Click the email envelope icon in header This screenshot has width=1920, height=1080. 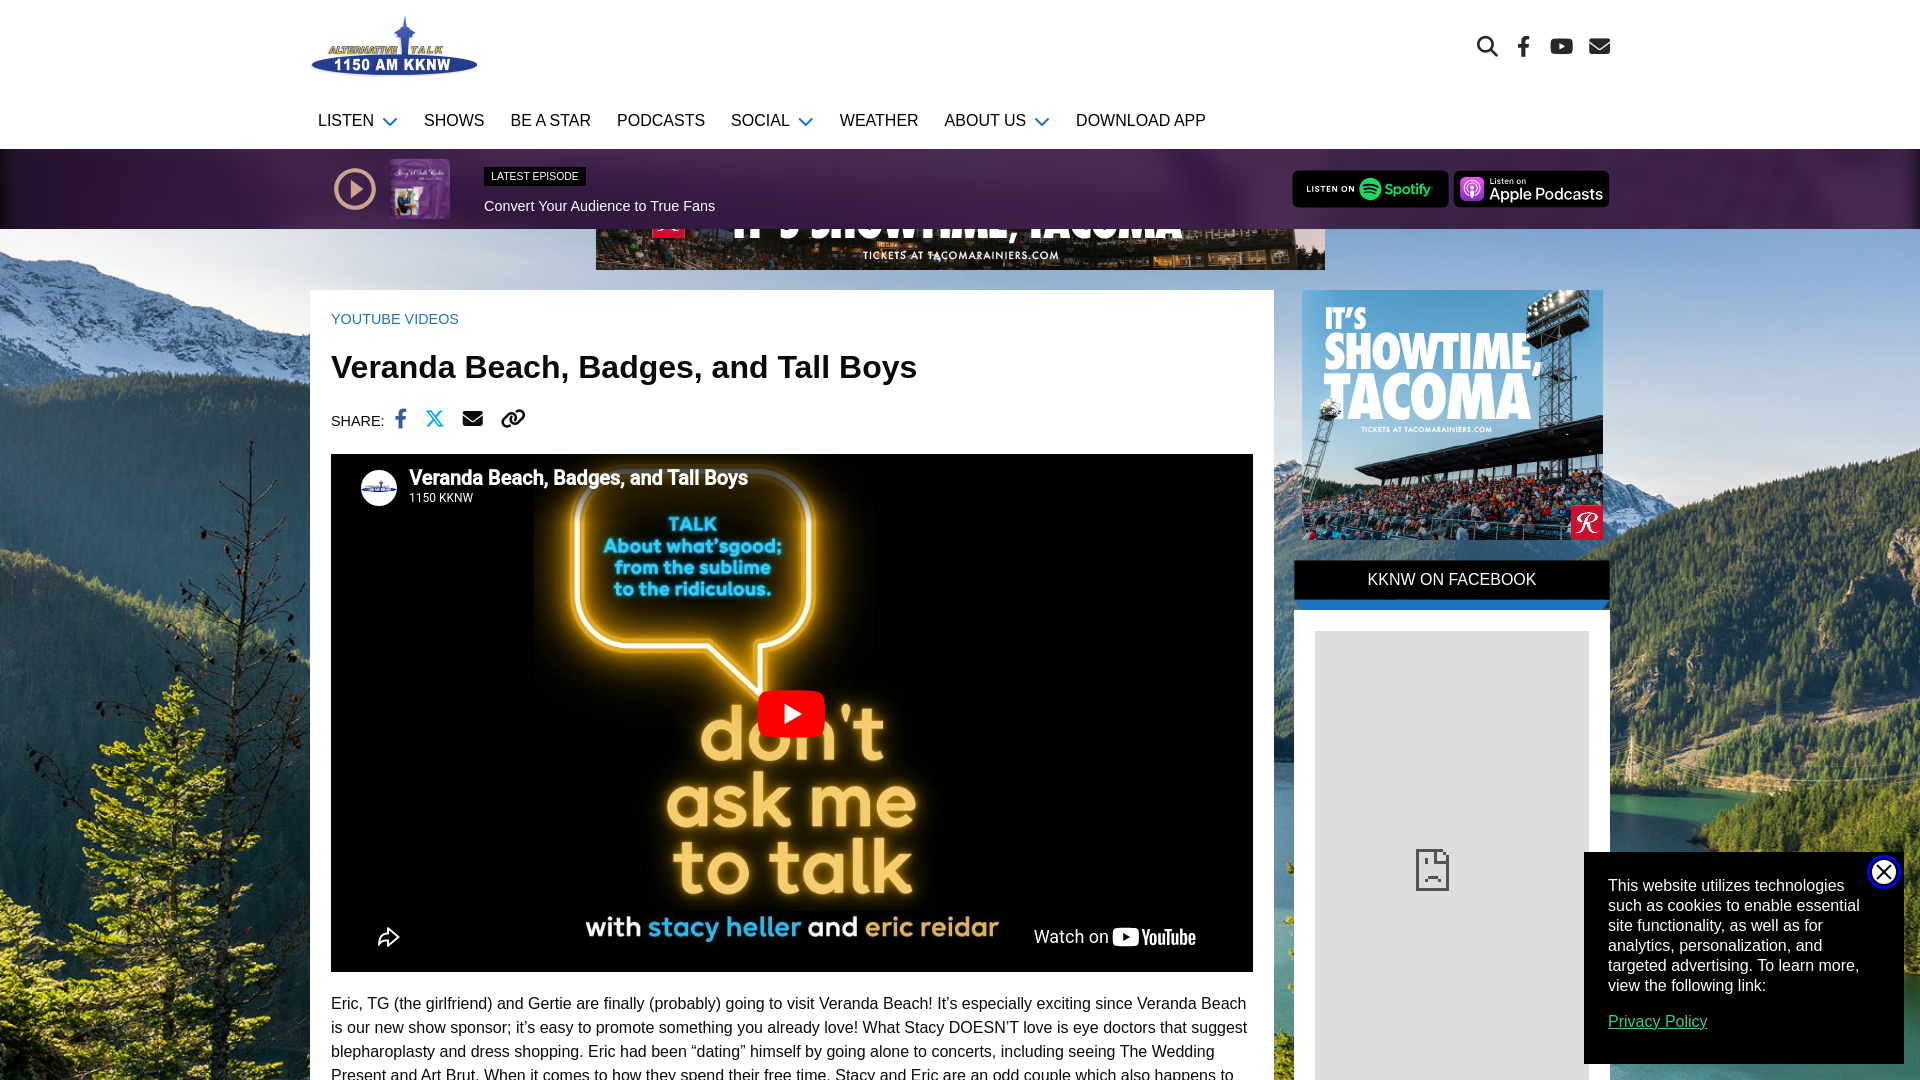[x=1599, y=46]
